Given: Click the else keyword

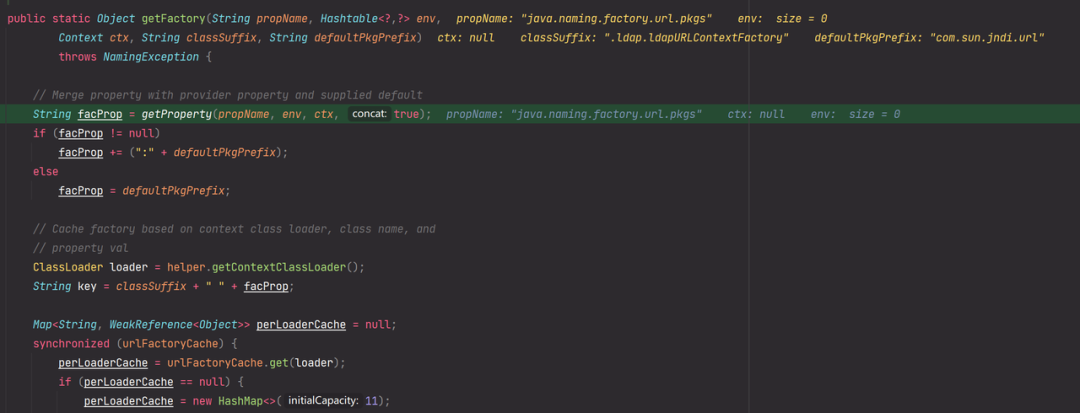Looking at the screenshot, I should (45, 172).
